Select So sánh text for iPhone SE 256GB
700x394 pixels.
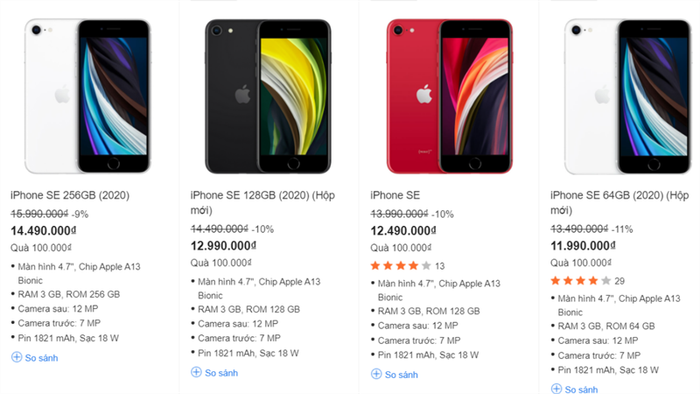[x=42, y=358]
